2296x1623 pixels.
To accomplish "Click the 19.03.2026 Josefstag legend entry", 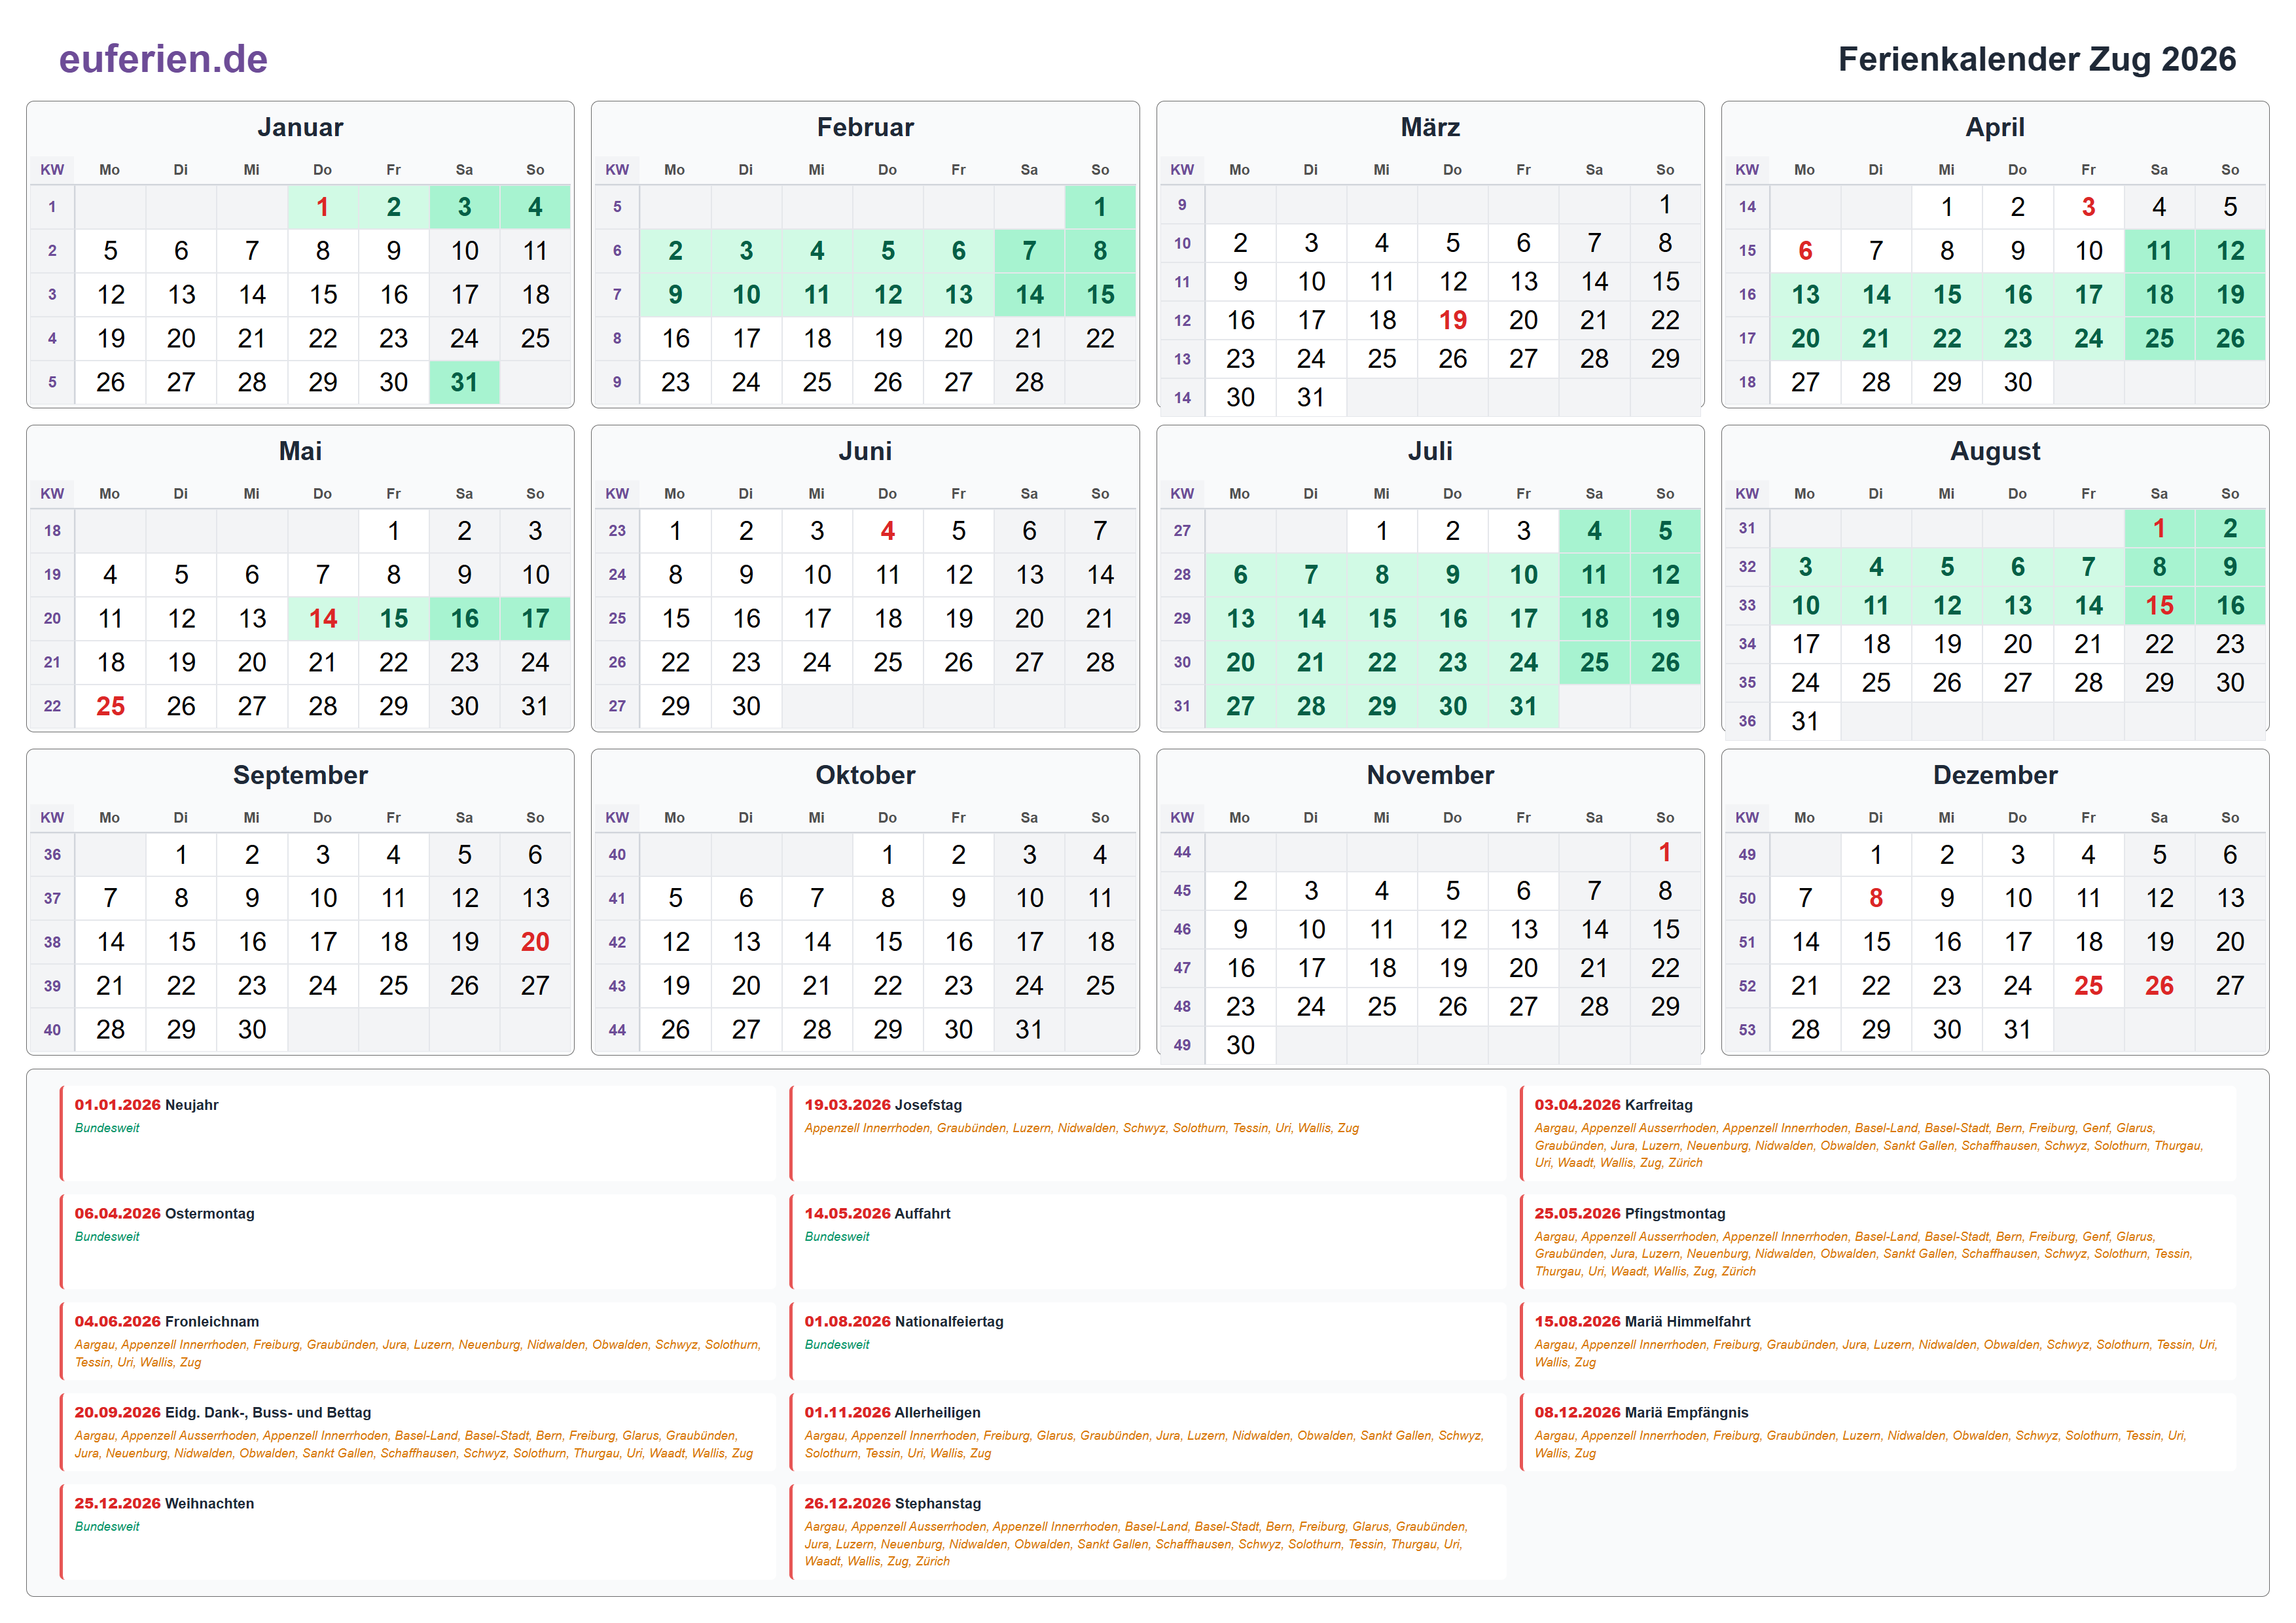I will pos(1148,1133).
